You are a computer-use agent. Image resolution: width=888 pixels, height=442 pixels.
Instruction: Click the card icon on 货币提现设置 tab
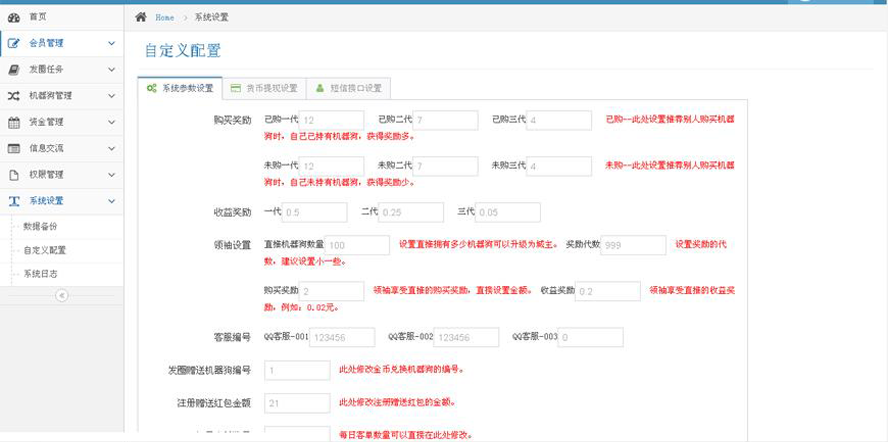236,88
